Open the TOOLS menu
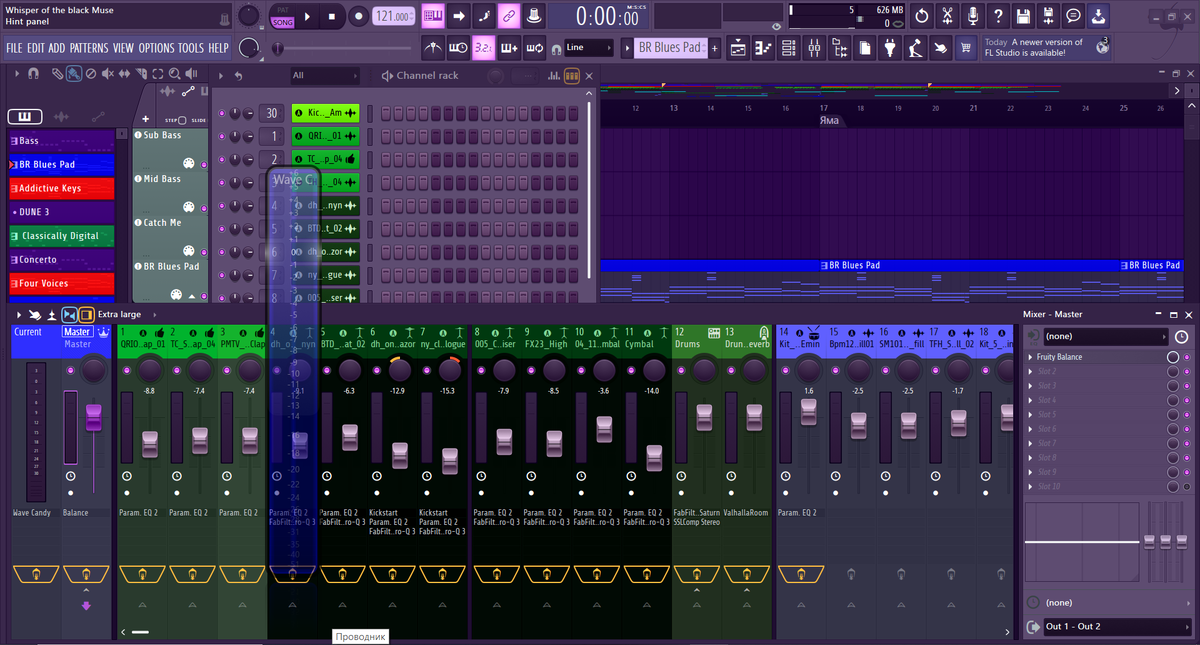1200x645 pixels. coord(191,48)
